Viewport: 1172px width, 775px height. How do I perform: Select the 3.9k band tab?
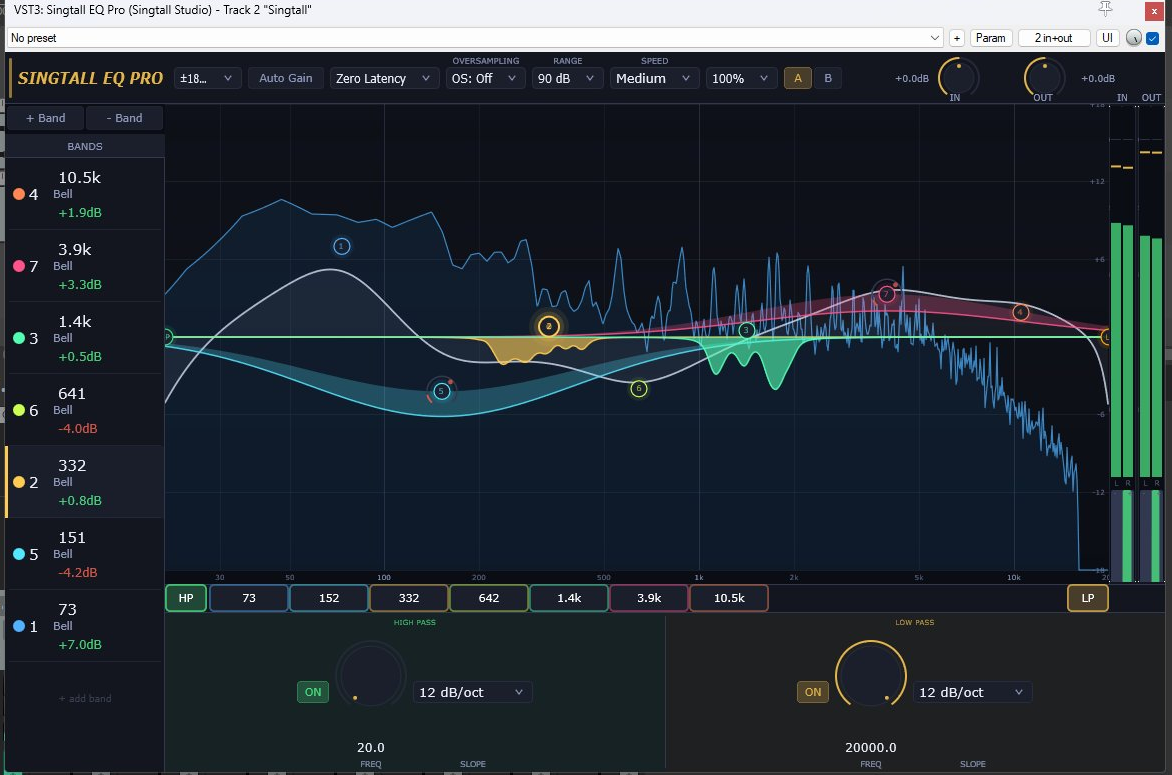point(649,598)
